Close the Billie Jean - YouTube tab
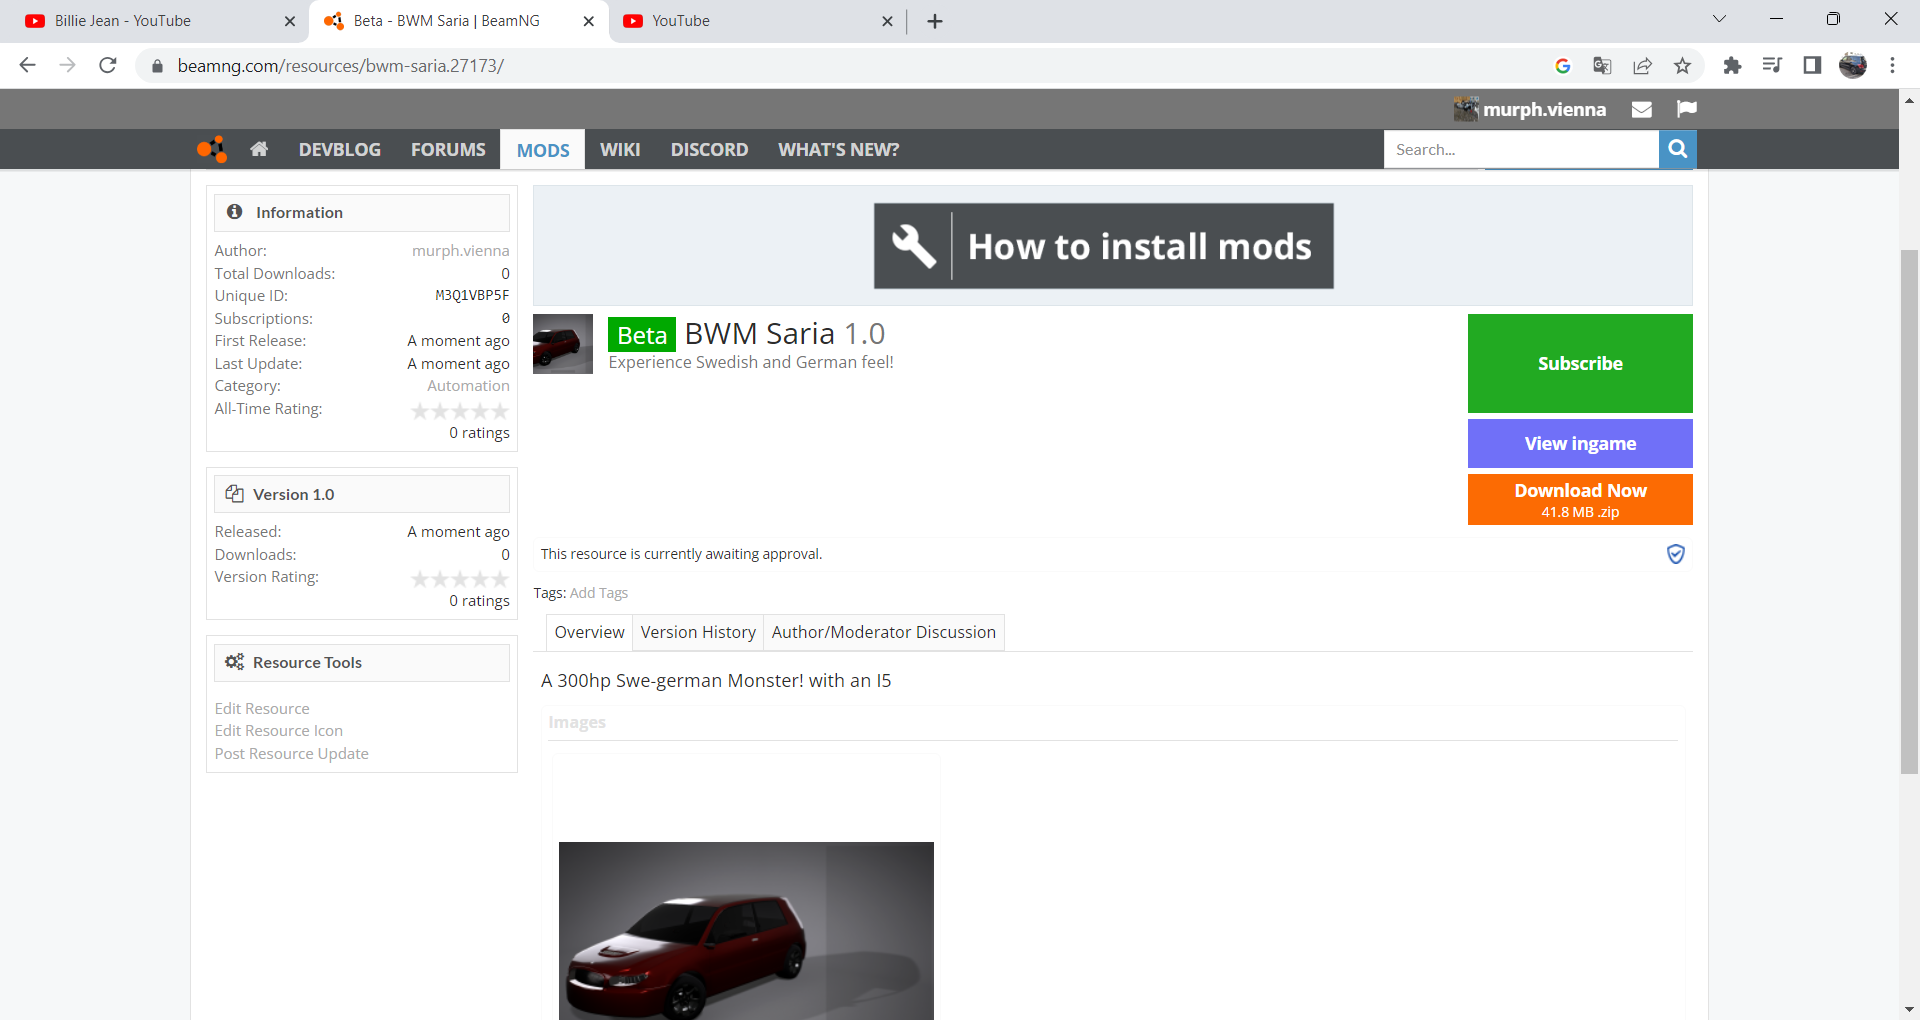This screenshot has width=1920, height=1020. (290, 21)
